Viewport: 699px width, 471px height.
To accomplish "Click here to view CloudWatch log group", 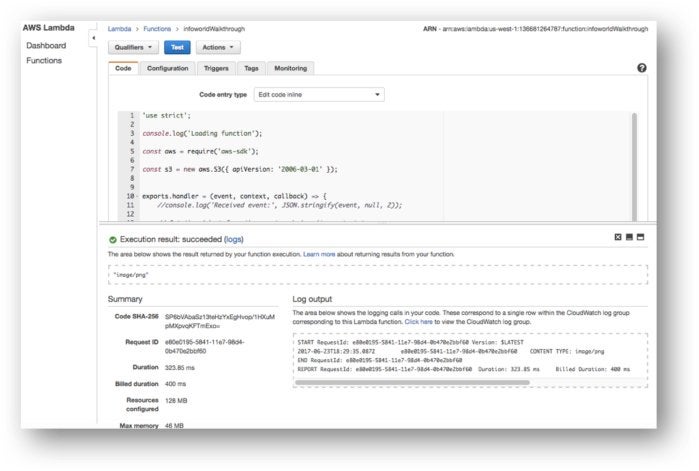I will [418, 322].
